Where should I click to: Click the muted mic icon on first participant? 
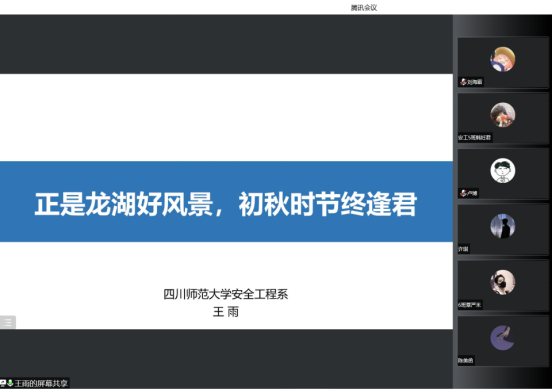[463, 82]
